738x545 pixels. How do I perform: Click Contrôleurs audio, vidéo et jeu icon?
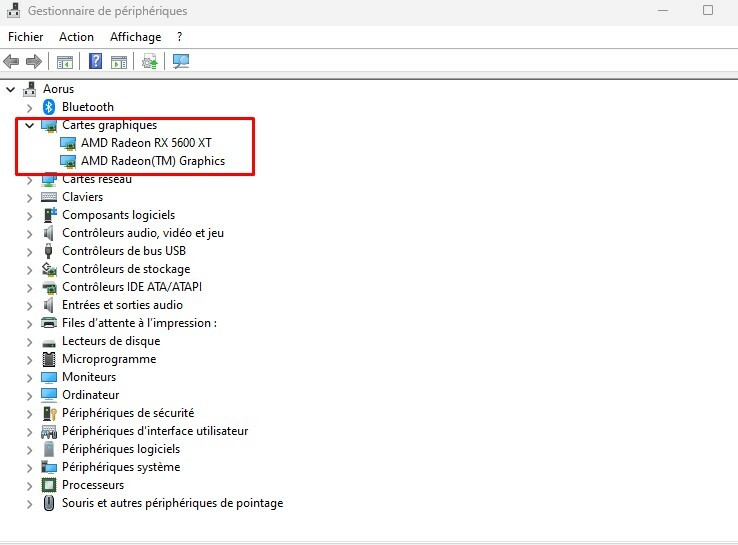pyautogui.click(x=48, y=233)
